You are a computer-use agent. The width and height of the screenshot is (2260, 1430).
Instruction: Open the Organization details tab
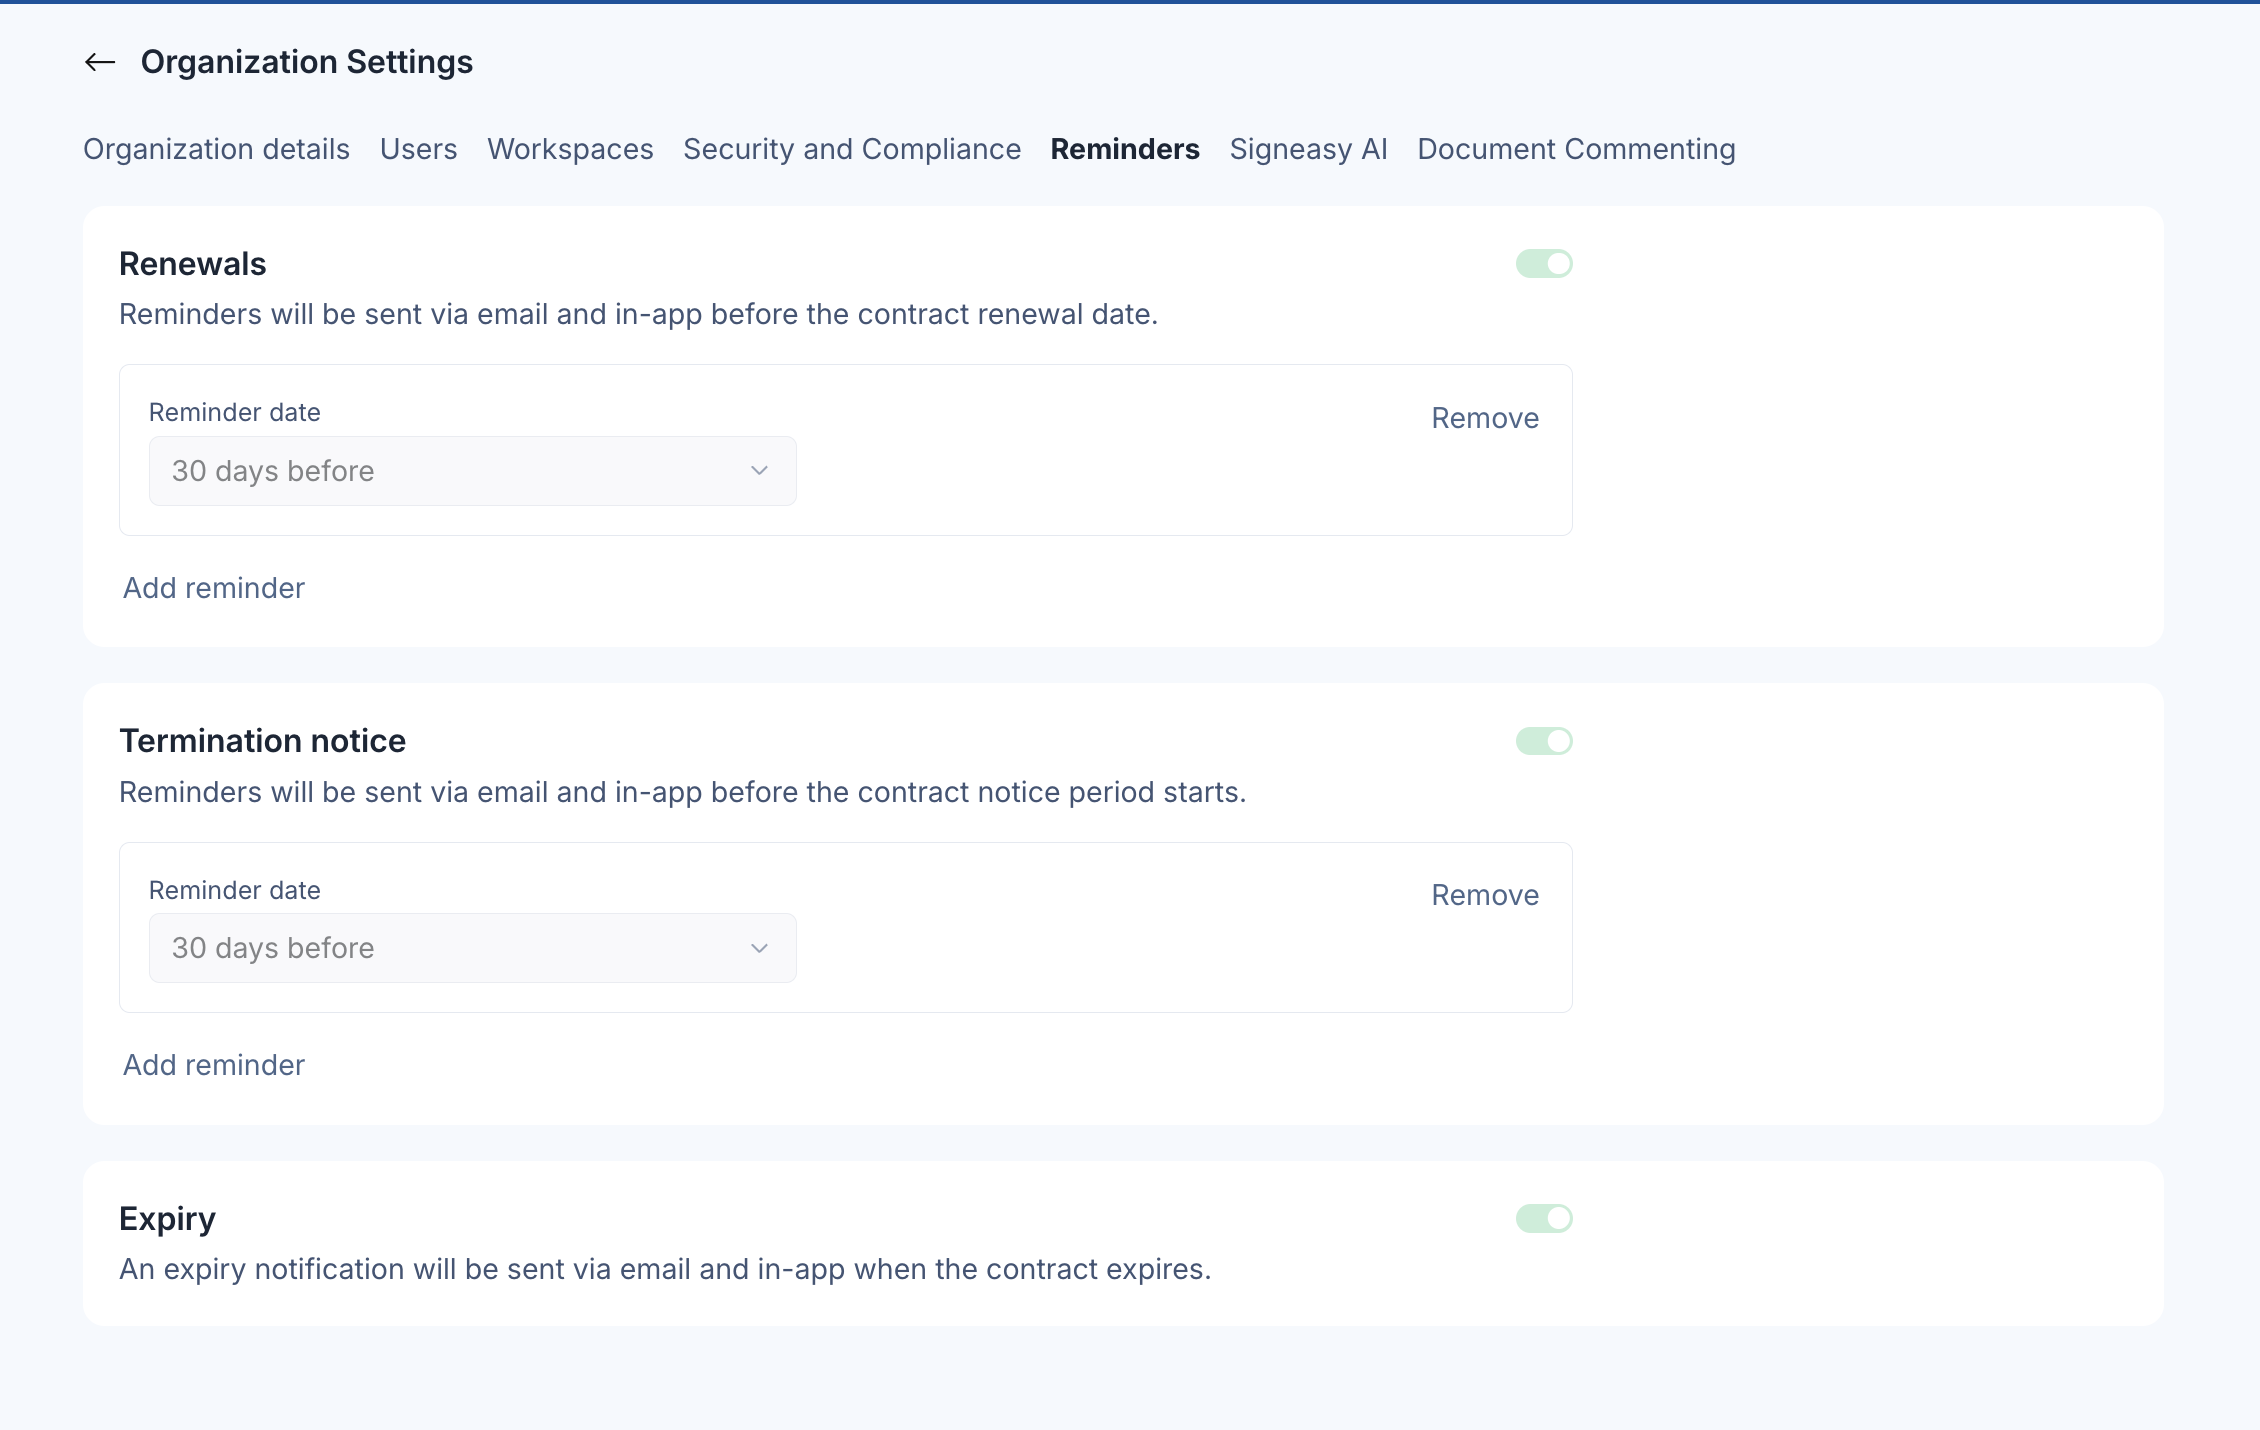tap(216, 149)
